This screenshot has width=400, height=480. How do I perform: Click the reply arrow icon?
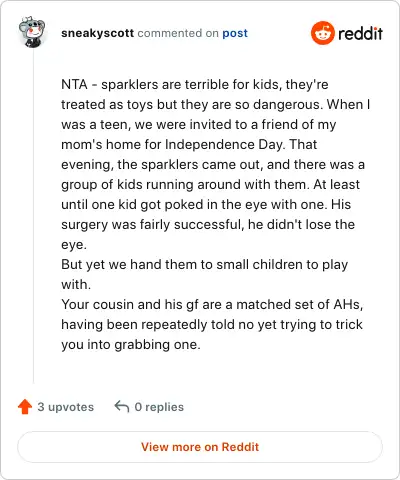pyautogui.click(x=122, y=407)
